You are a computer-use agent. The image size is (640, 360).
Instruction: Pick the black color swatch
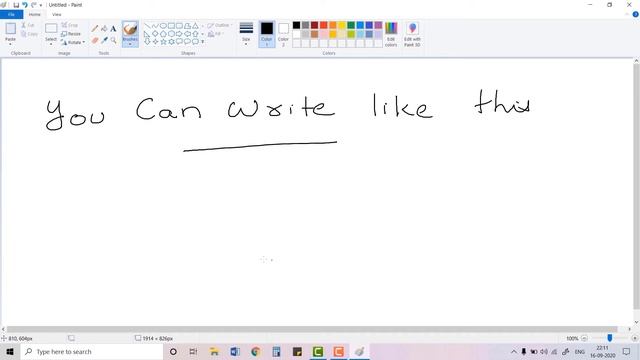296,25
